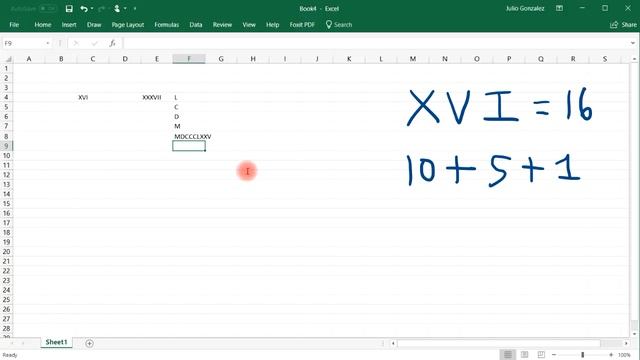
Task: Open the Foxit PDF tab
Action: (x=302, y=24)
